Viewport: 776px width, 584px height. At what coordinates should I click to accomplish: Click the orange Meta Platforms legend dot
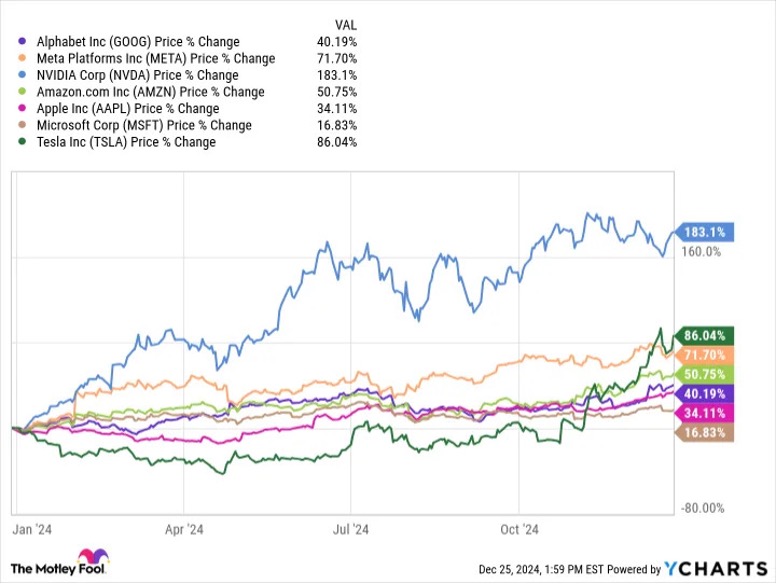[22, 58]
